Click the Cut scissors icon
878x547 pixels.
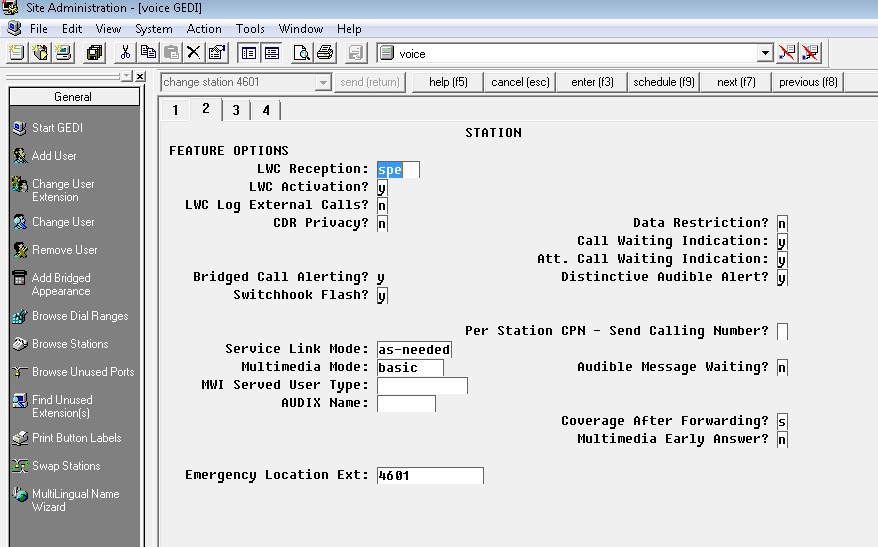coord(125,53)
